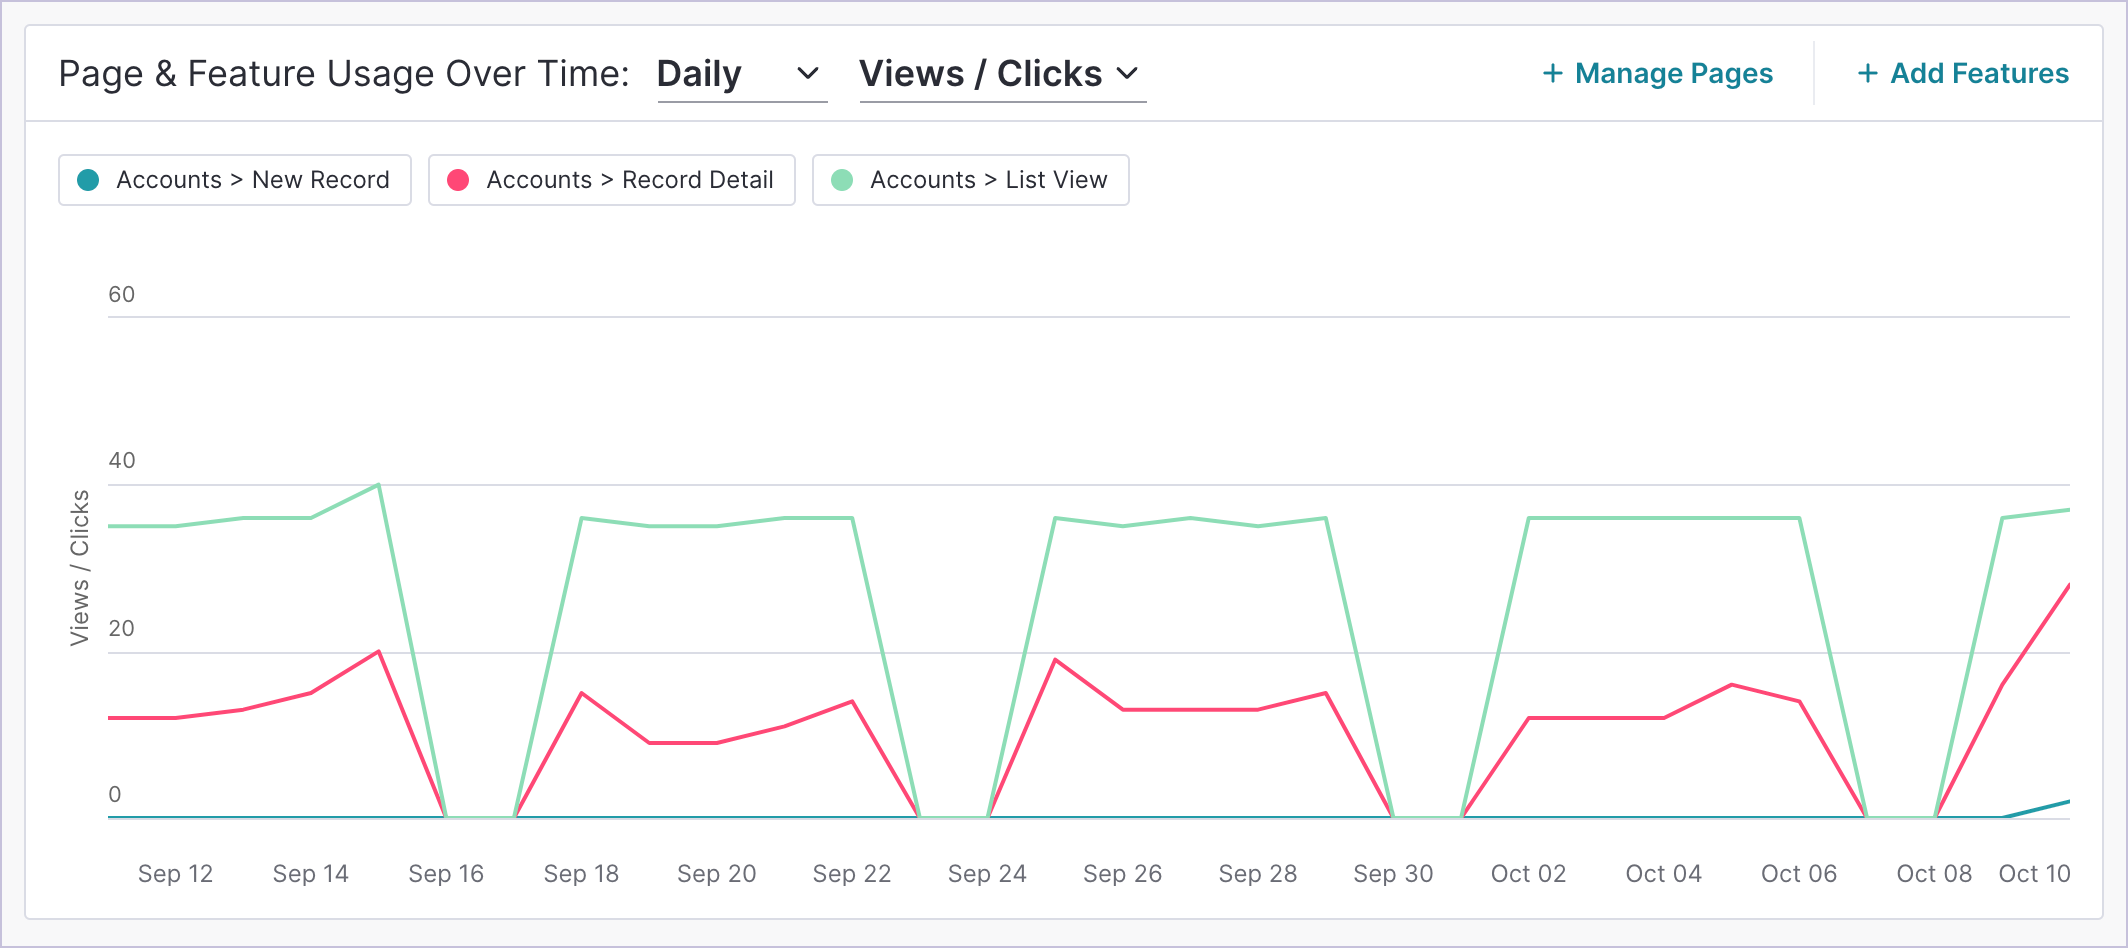The height and width of the screenshot is (948, 2128).
Task: Click the 20 y-axis value
Action: click(x=122, y=629)
